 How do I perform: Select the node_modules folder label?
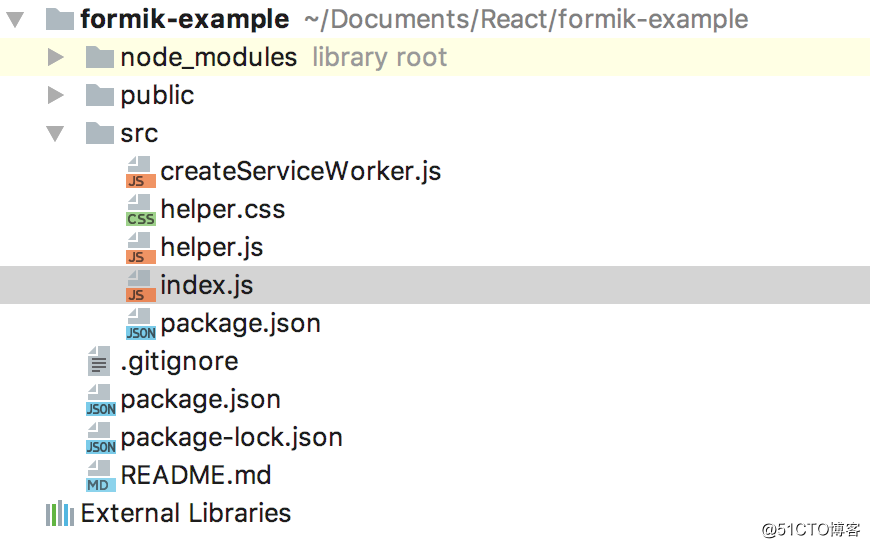[x=209, y=58]
